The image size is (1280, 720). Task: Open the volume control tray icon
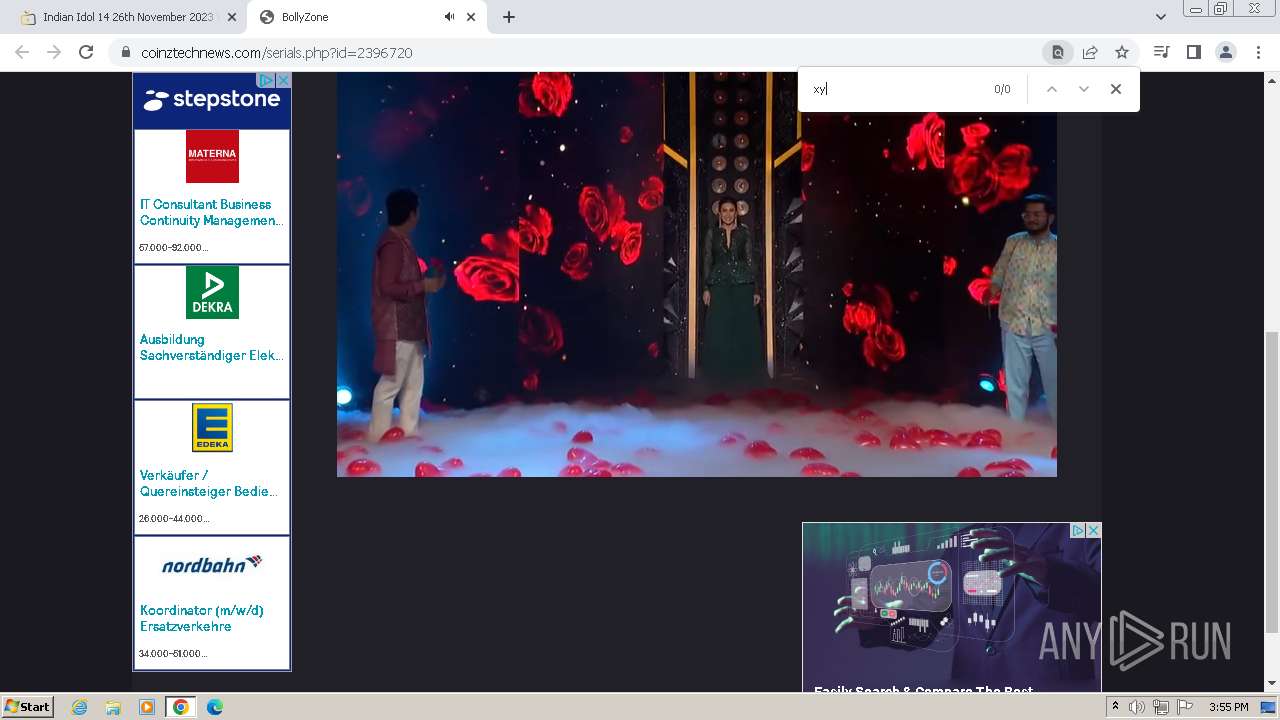1137,707
